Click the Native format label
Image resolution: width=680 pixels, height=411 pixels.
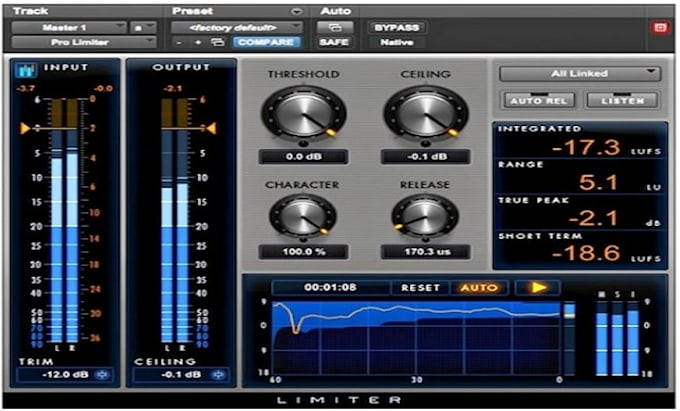397,42
